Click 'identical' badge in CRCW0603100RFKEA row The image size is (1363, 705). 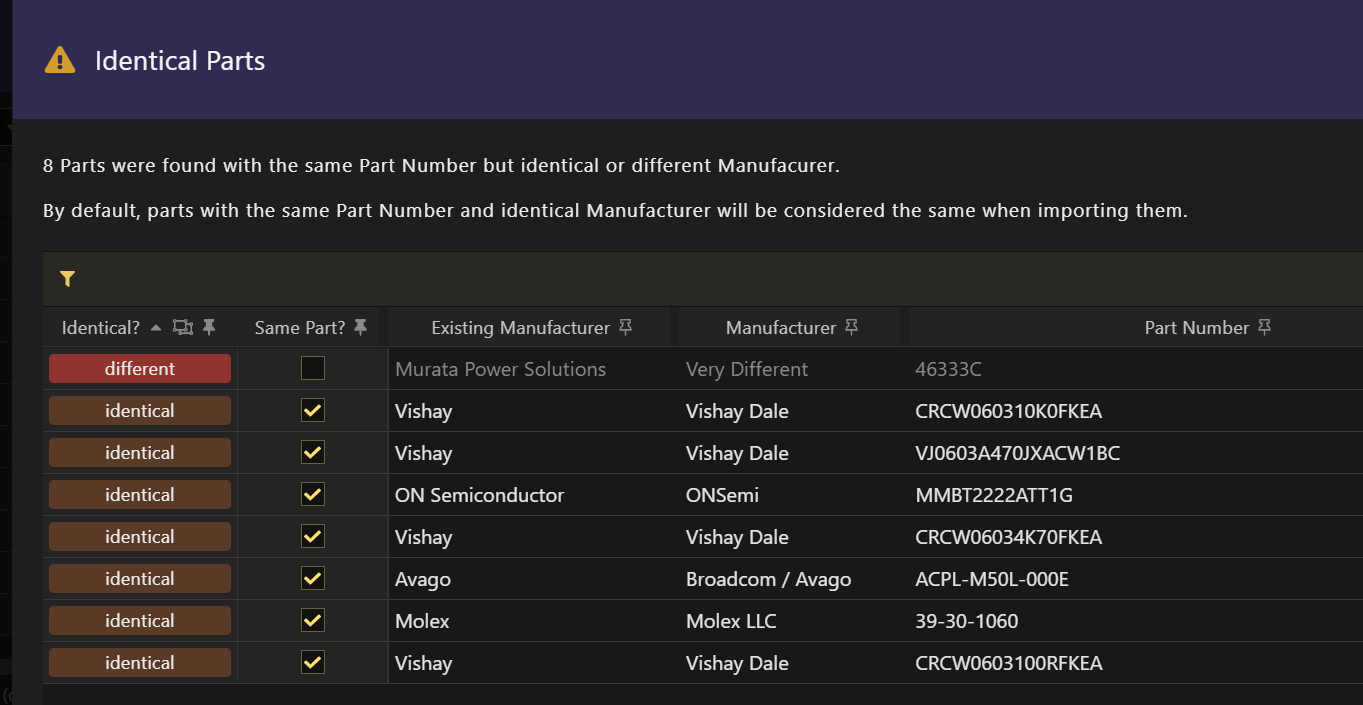click(140, 663)
